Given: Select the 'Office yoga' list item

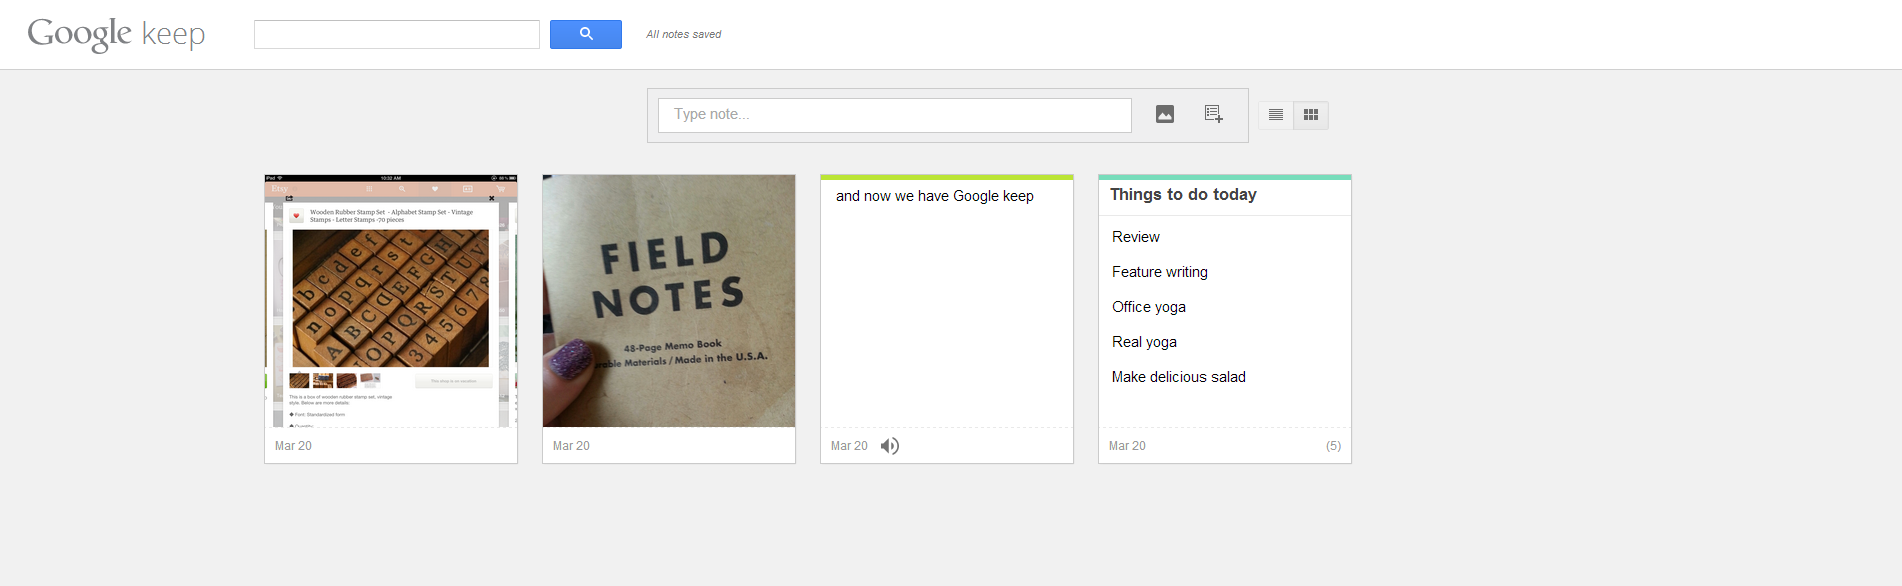Looking at the screenshot, I should coord(1149,307).
